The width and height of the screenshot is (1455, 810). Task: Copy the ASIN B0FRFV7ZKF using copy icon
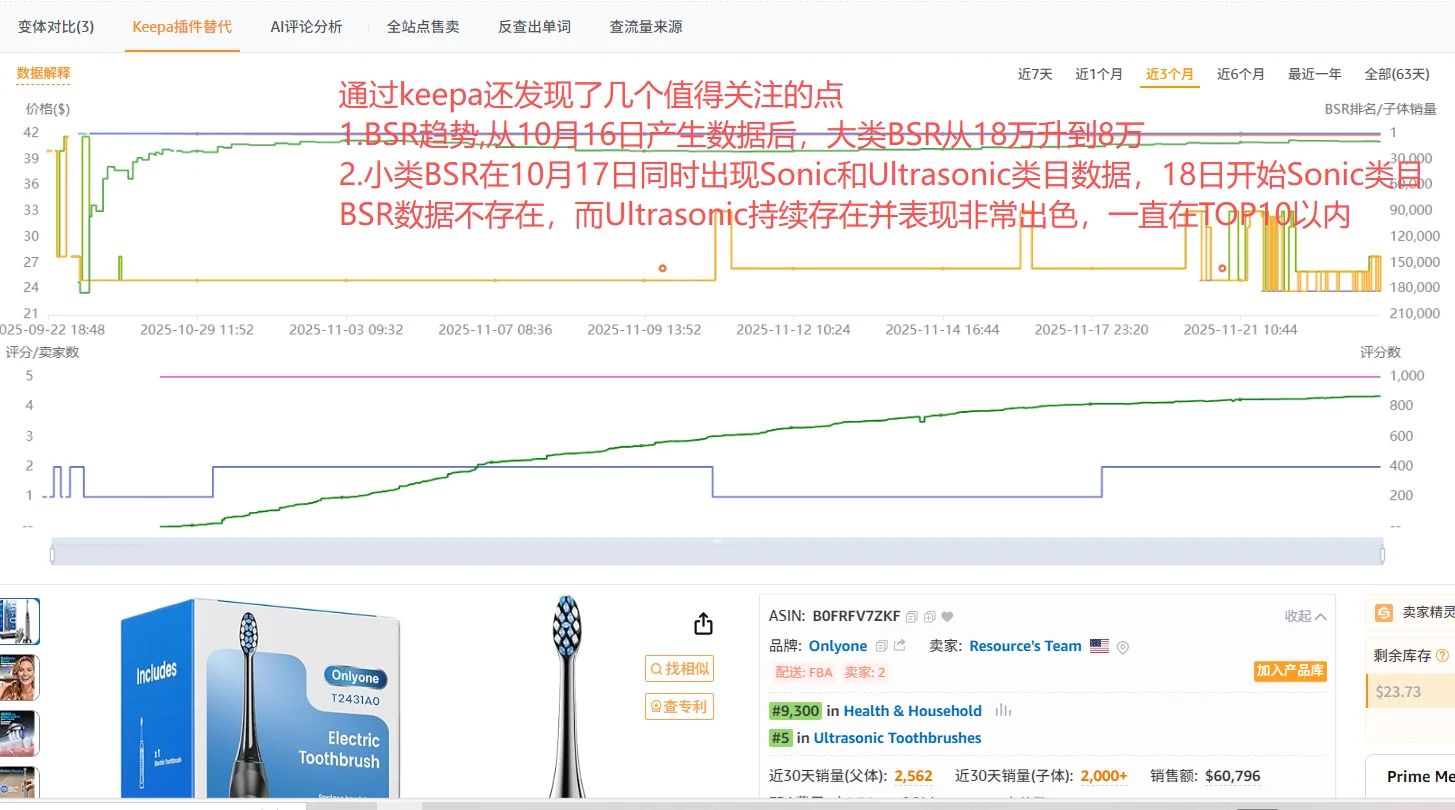(x=911, y=616)
